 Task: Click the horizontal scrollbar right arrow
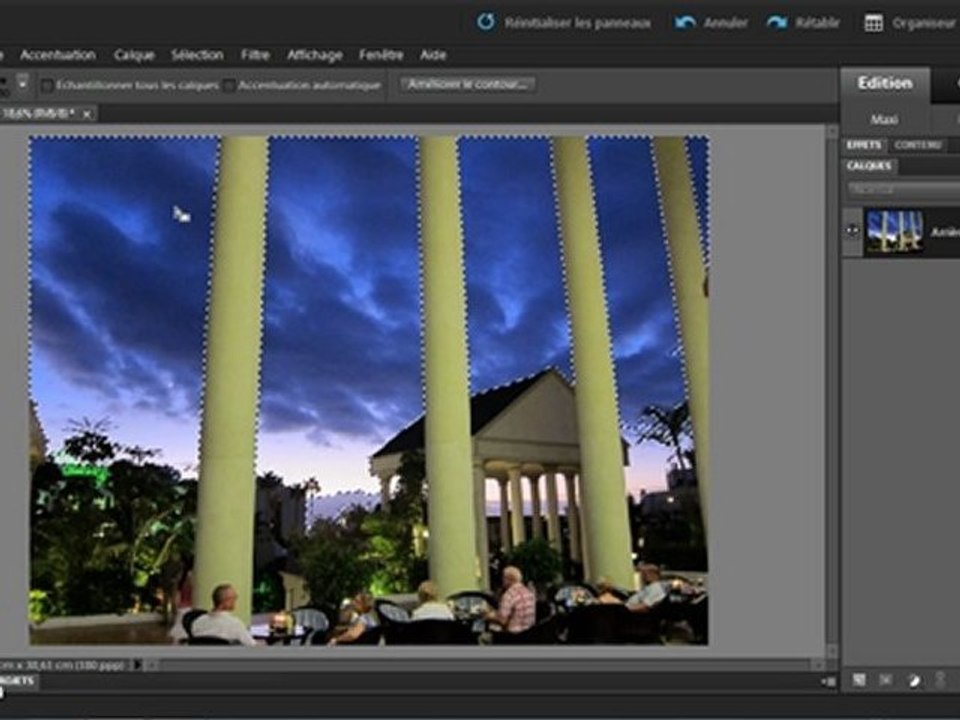click(x=817, y=665)
